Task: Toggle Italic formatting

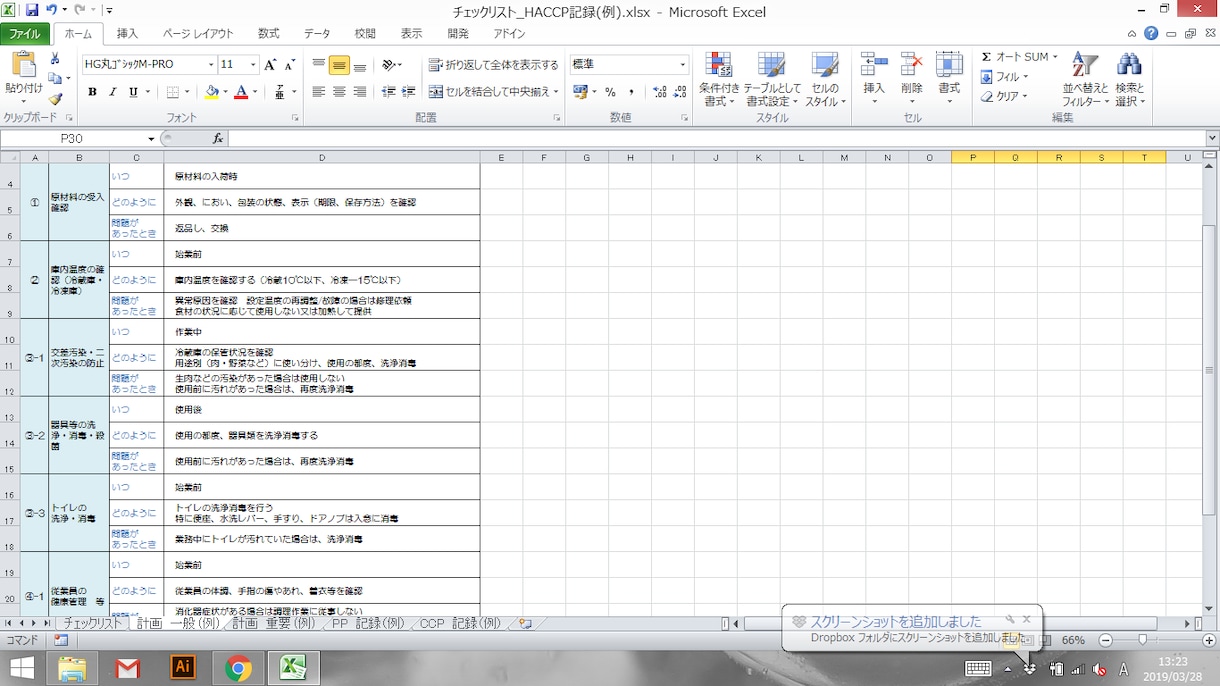Action: (112, 92)
